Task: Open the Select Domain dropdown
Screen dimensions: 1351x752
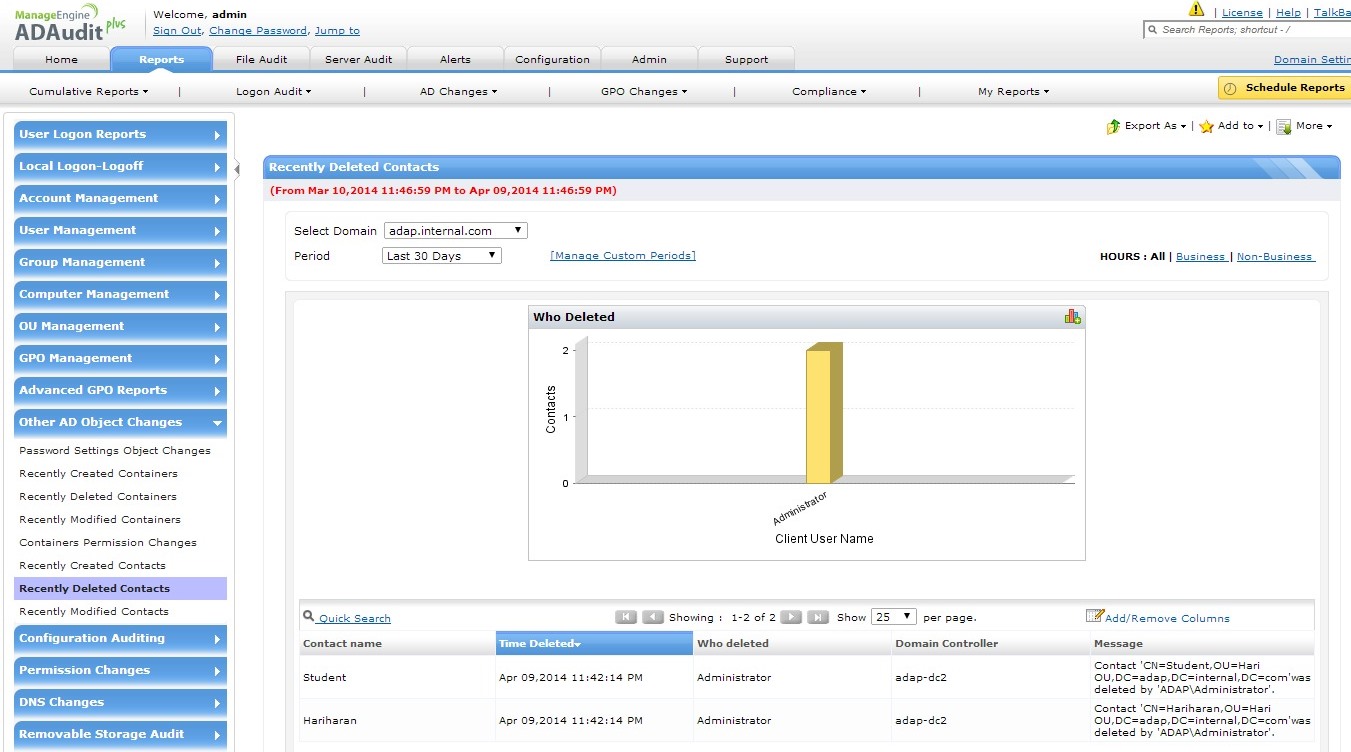Action: pyautogui.click(x=455, y=231)
